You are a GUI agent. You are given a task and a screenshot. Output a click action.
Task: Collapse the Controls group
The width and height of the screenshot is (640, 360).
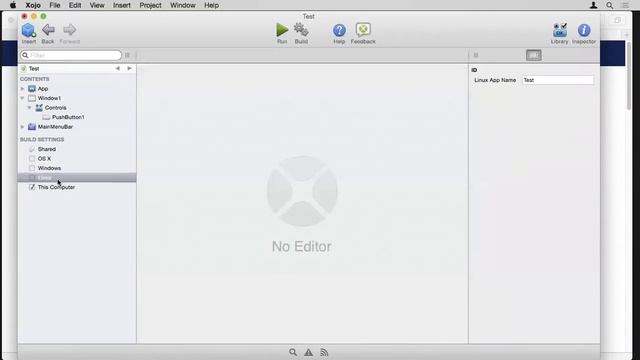29,107
